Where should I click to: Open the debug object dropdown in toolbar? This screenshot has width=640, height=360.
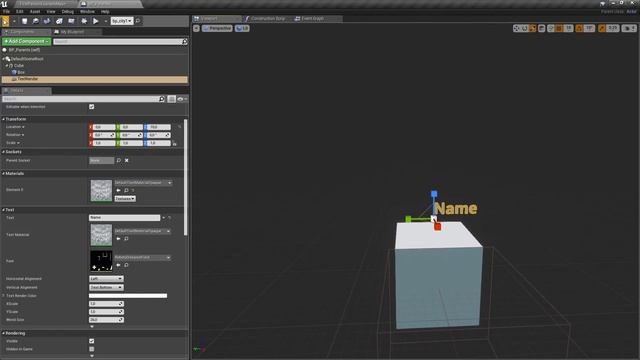coord(122,21)
